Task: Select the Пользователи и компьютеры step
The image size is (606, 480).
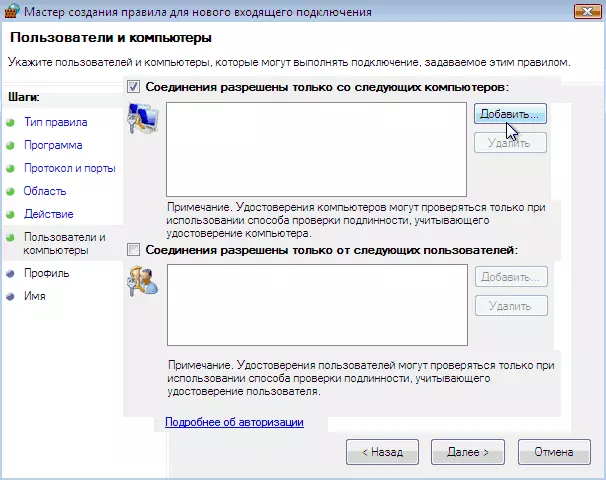Action: 64,243
